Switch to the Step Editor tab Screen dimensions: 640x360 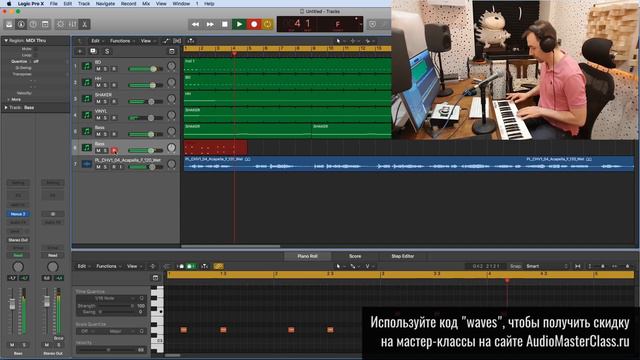[402, 256]
